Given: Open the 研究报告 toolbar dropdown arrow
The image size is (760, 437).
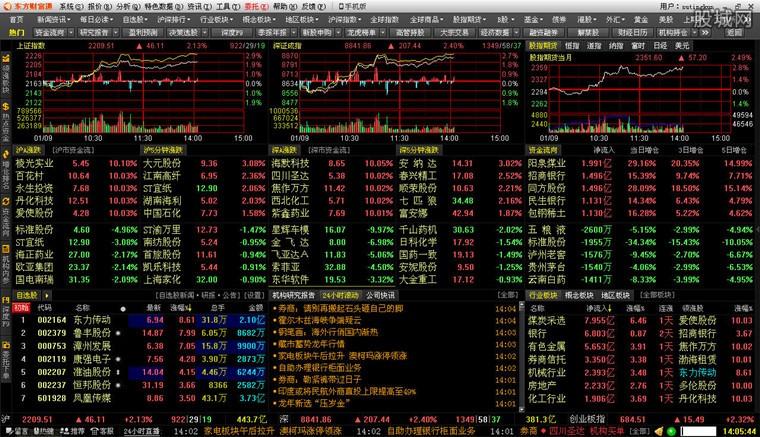Looking at the screenshot, I should click(115, 32).
